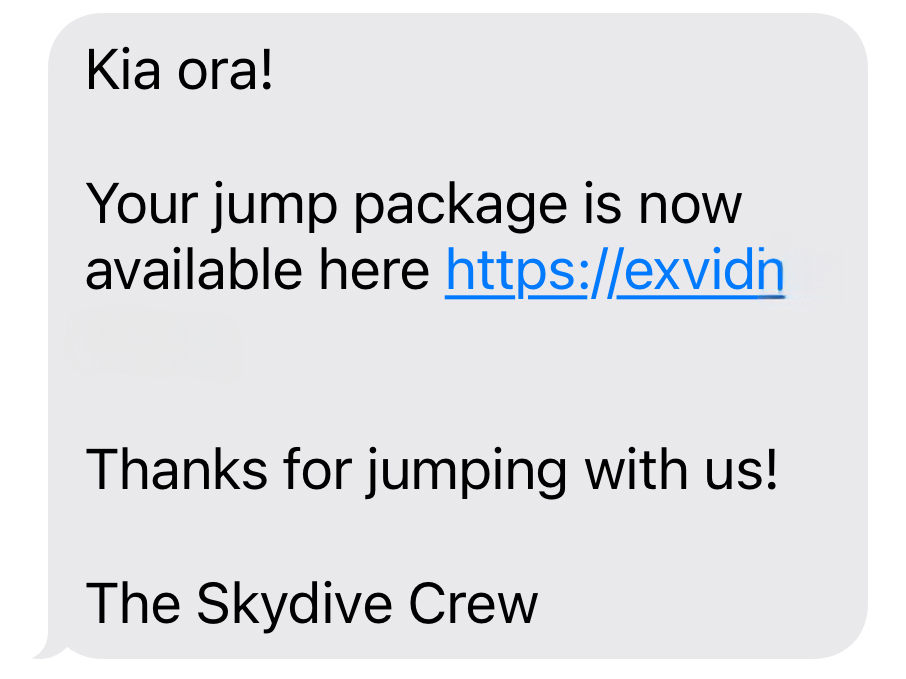Click the word 'Crew' in signature
This screenshot has height=679, width=906.
coord(473,603)
